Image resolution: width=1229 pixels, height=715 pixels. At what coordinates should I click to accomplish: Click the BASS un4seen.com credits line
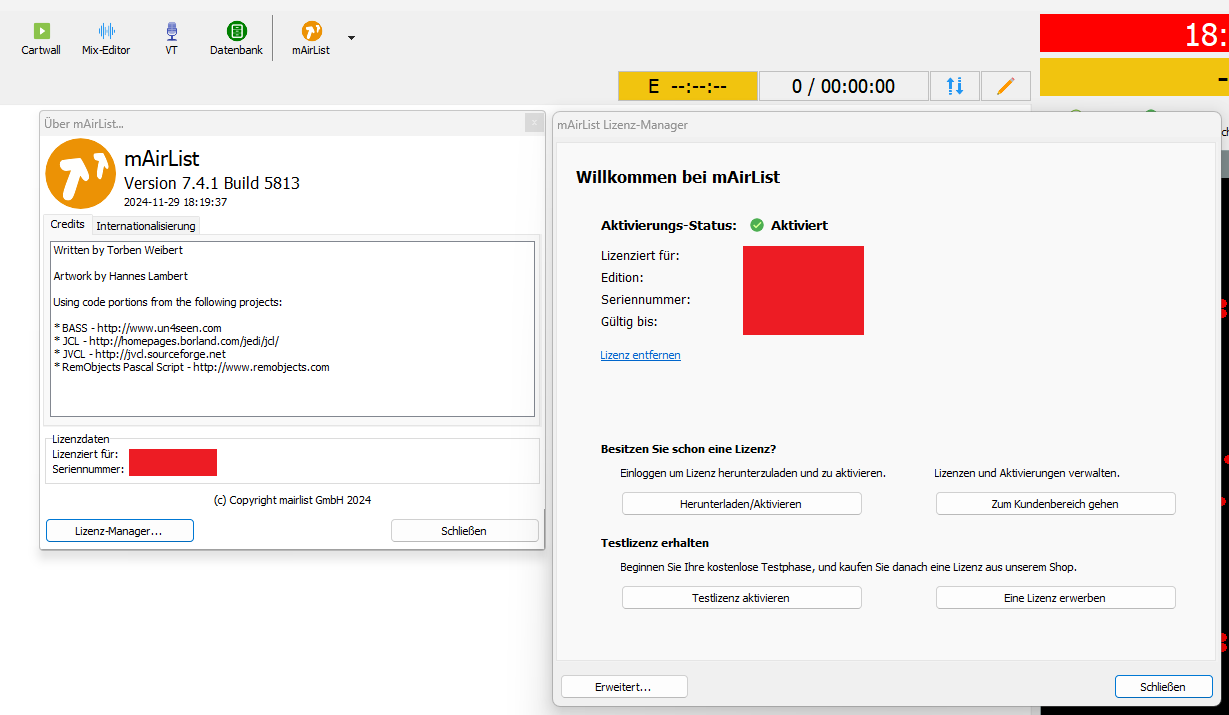coord(138,328)
